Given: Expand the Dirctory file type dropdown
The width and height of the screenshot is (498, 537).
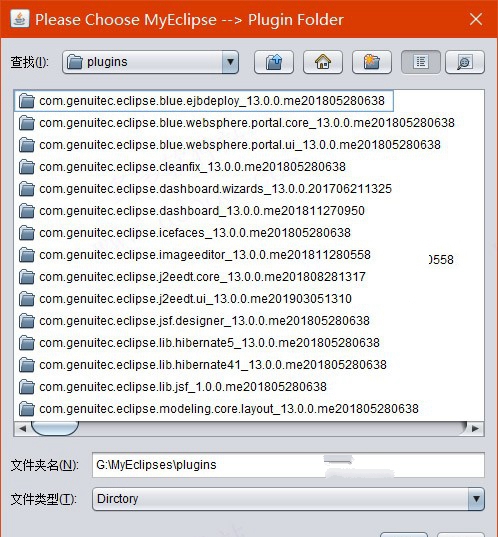Looking at the screenshot, I should point(288,499).
